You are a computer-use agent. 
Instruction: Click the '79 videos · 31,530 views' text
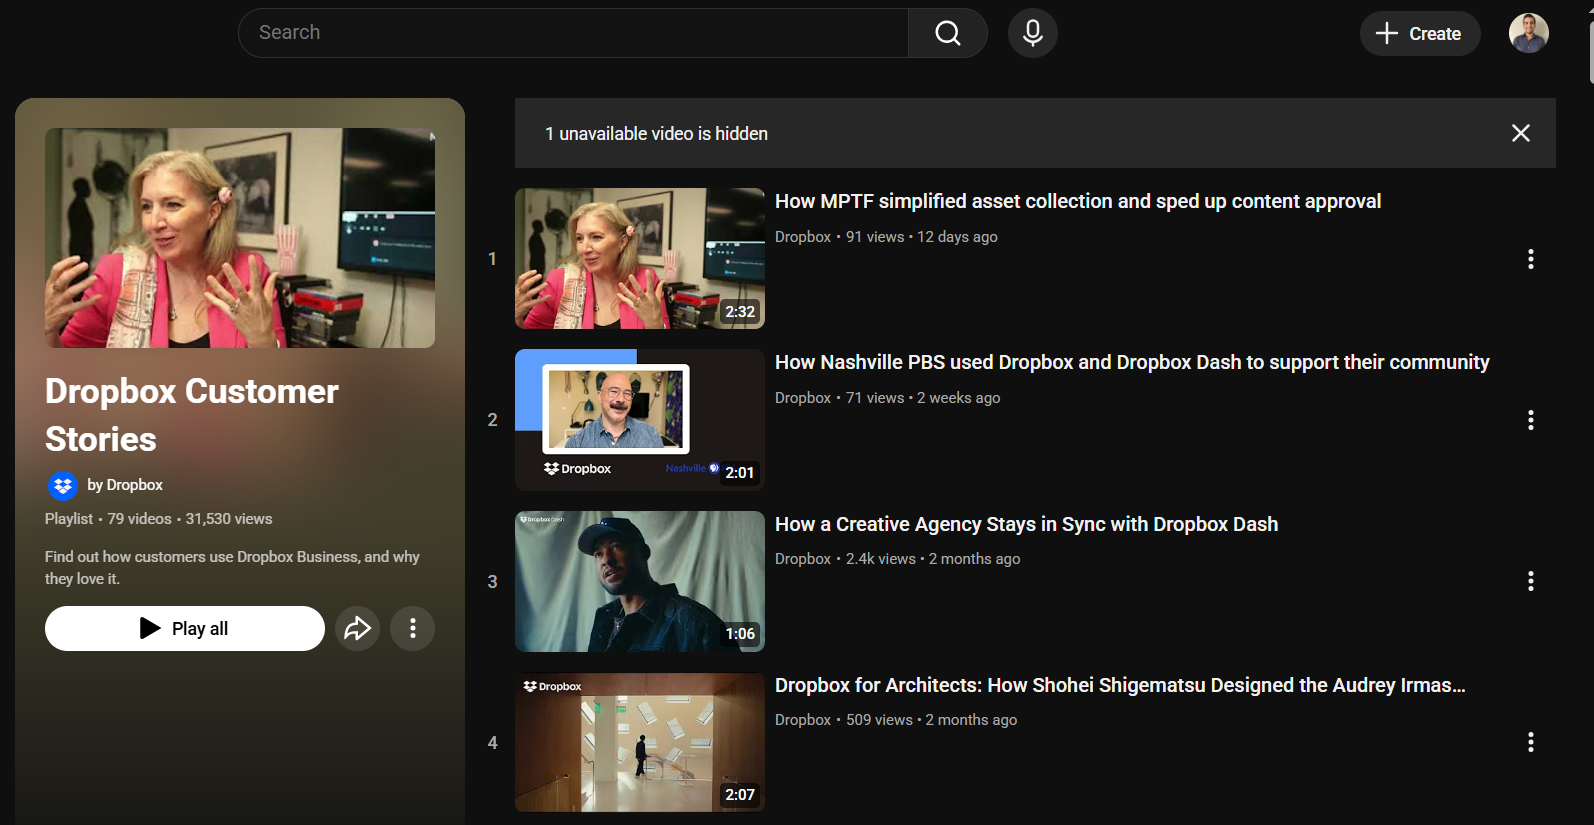(190, 519)
